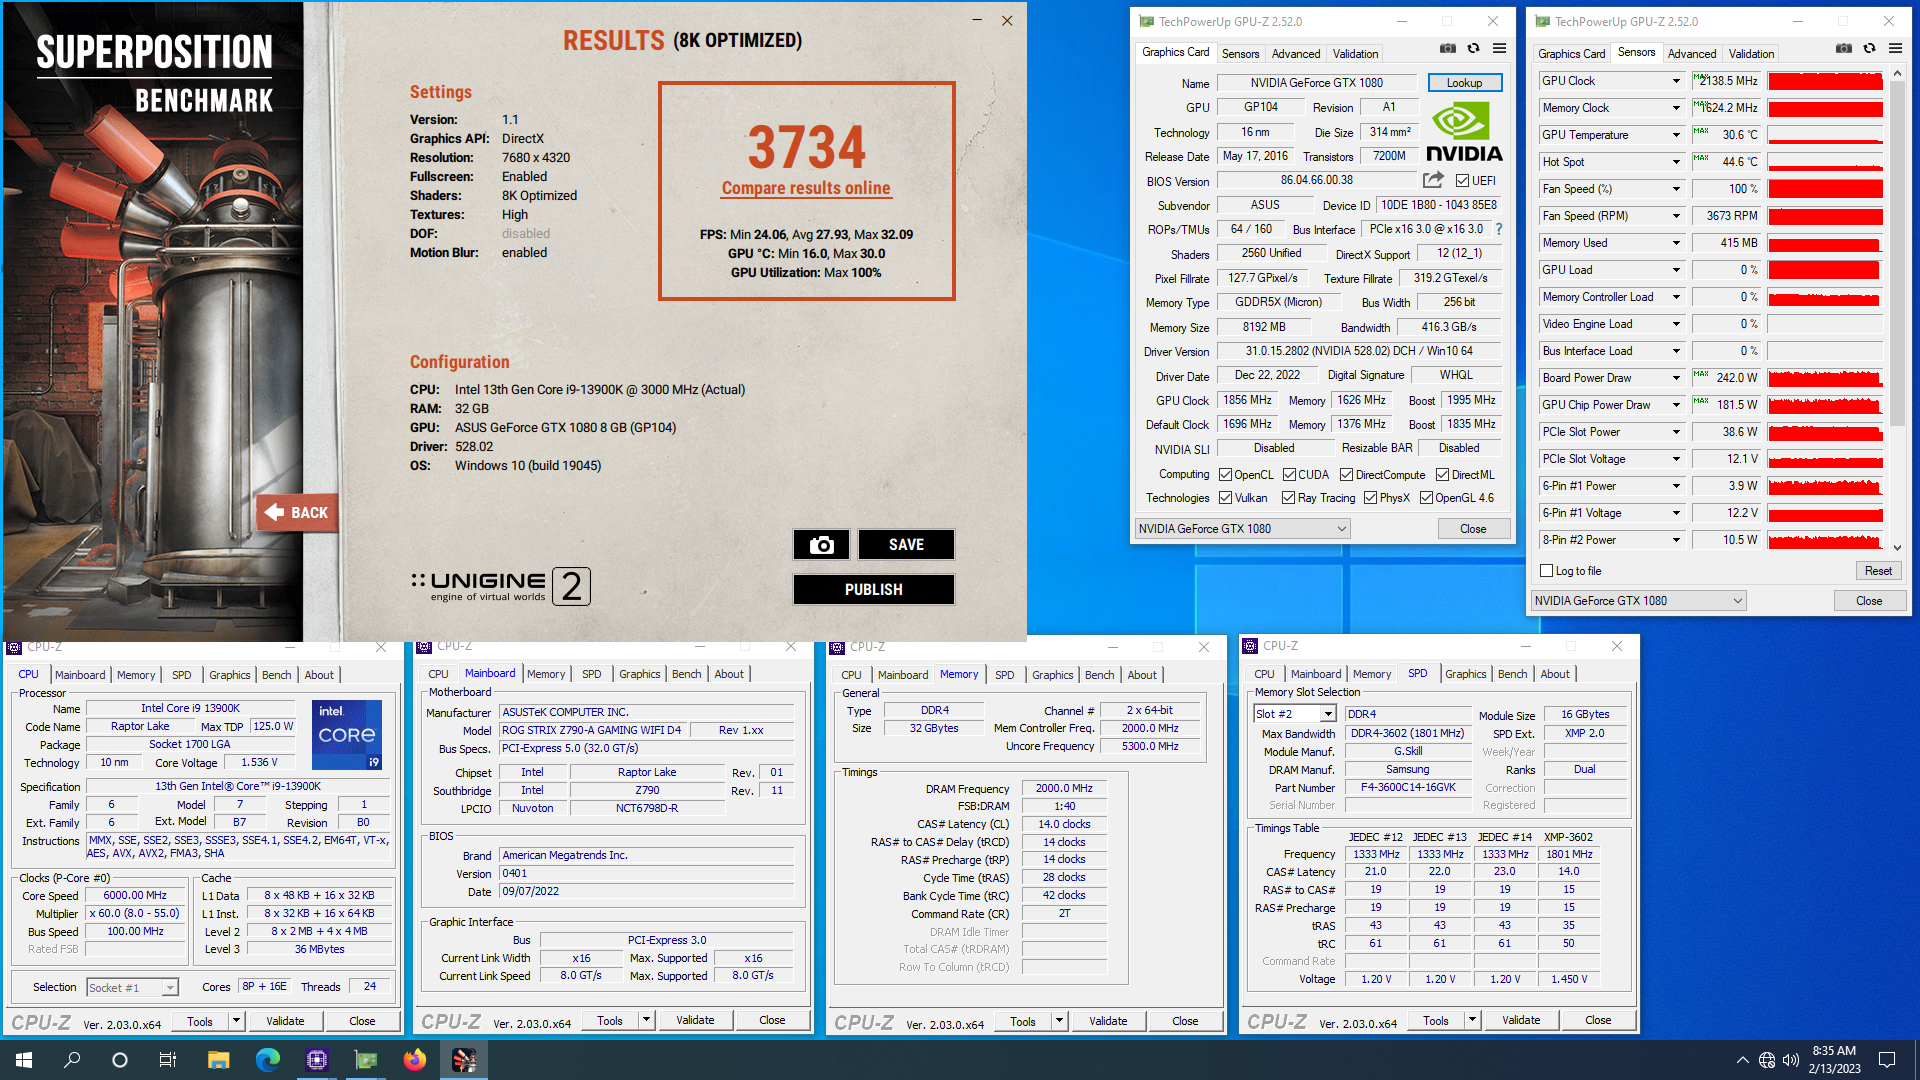Expand the GPU Clock sensor dropdown

point(1676,81)
